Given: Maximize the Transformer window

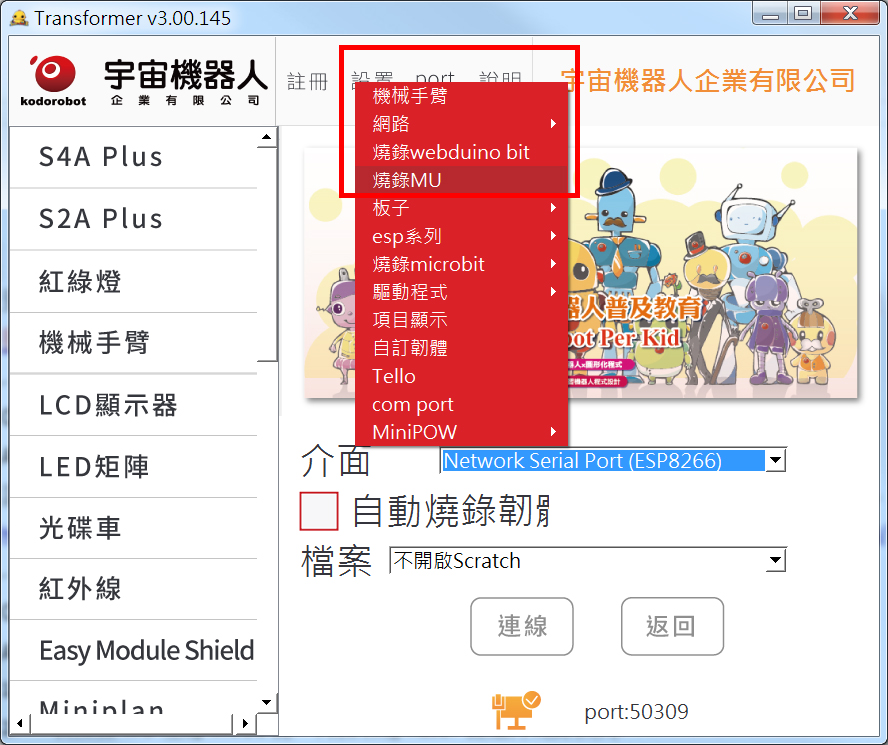Looking at the screenshot, I should tap(802, 13).
